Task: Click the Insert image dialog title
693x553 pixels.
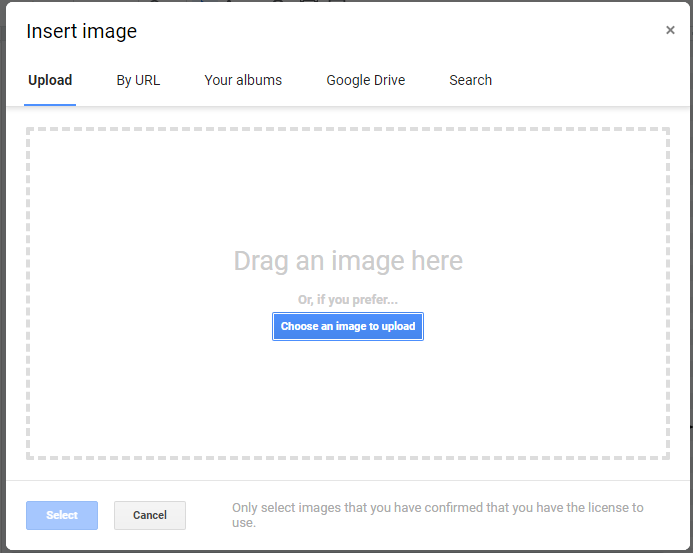Action: [82, 31]
